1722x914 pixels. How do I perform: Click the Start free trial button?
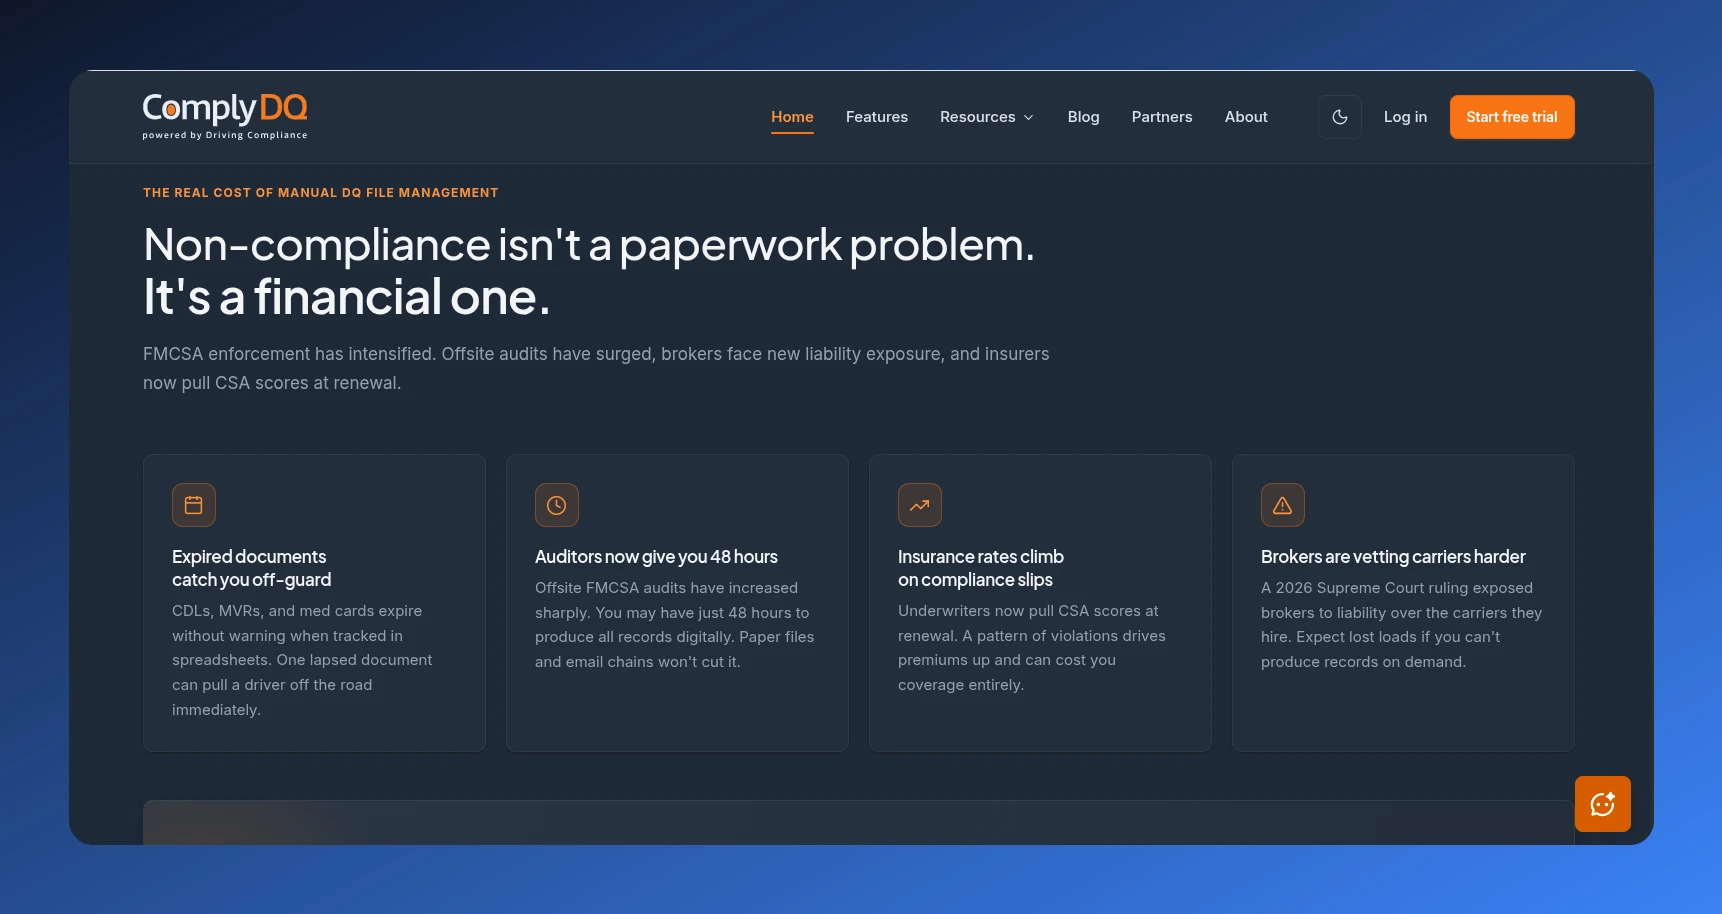coord(1512,117)
